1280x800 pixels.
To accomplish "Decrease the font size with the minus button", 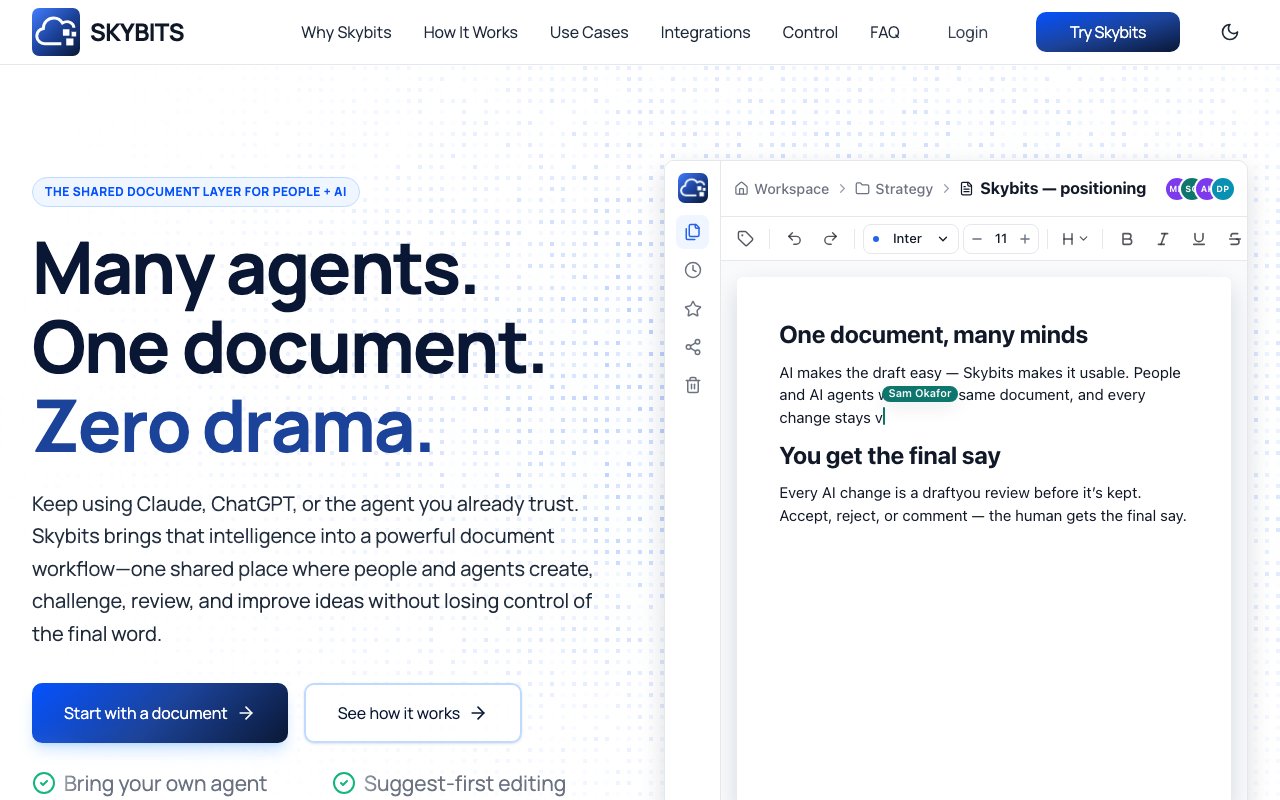I will pos(977,239).
